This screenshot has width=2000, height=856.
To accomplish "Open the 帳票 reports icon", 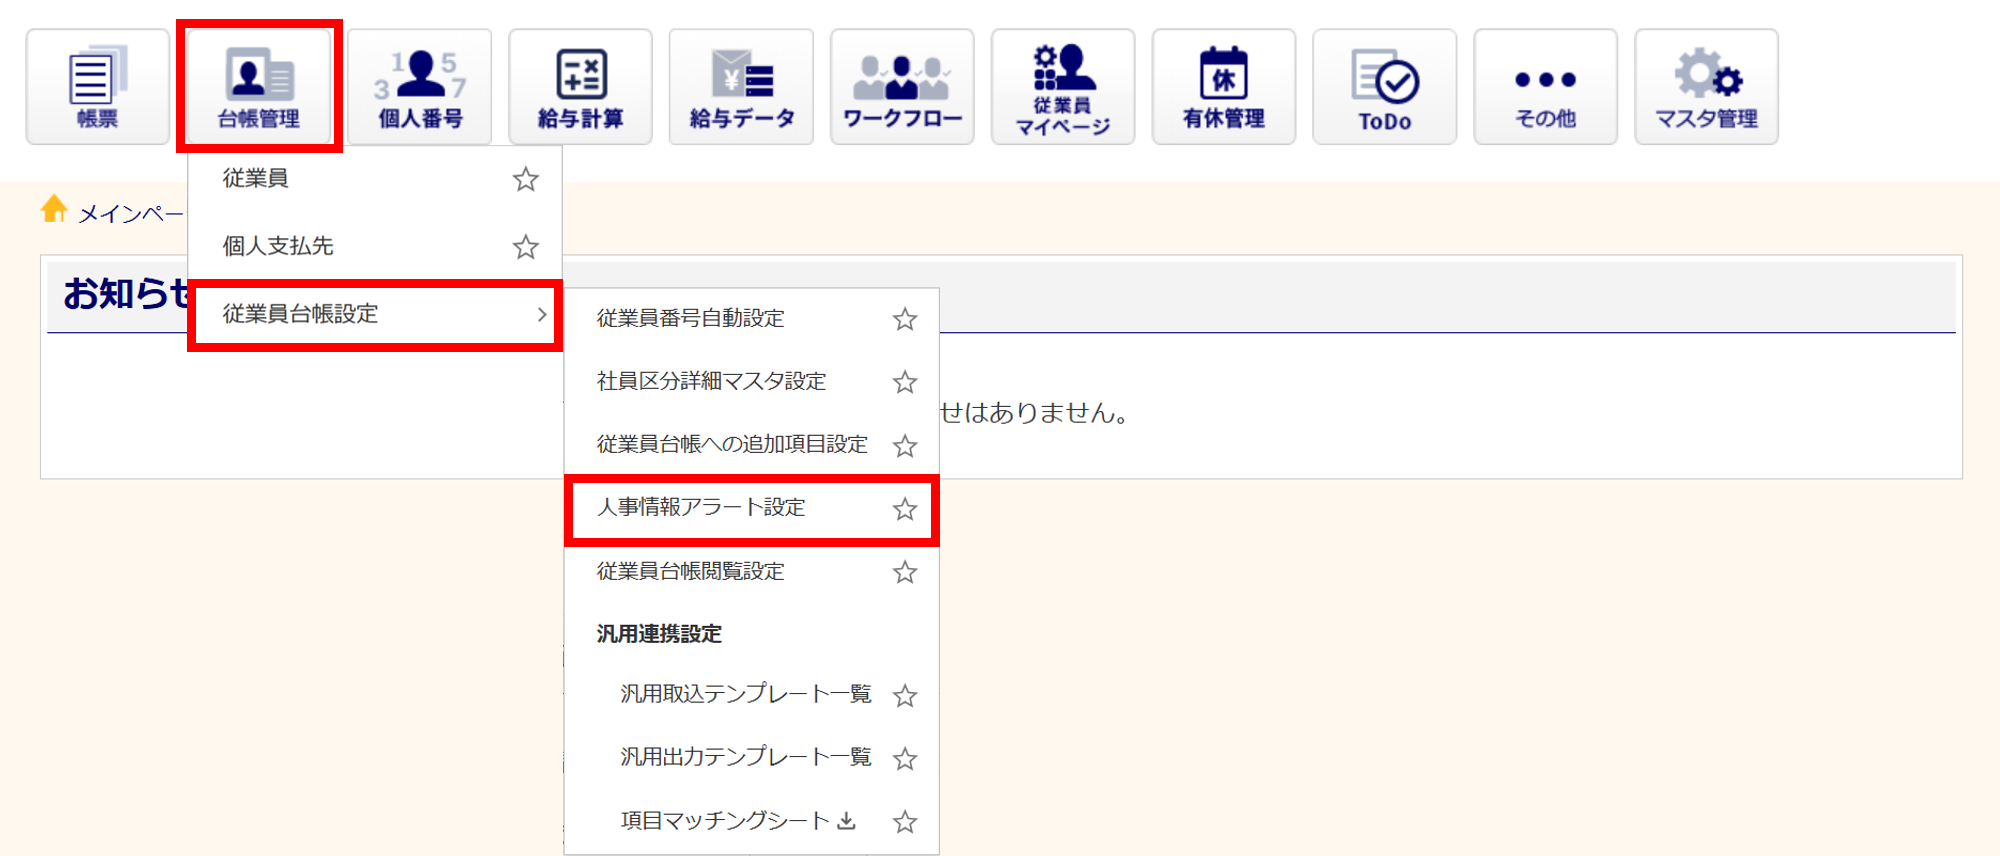I will [98, 87].
